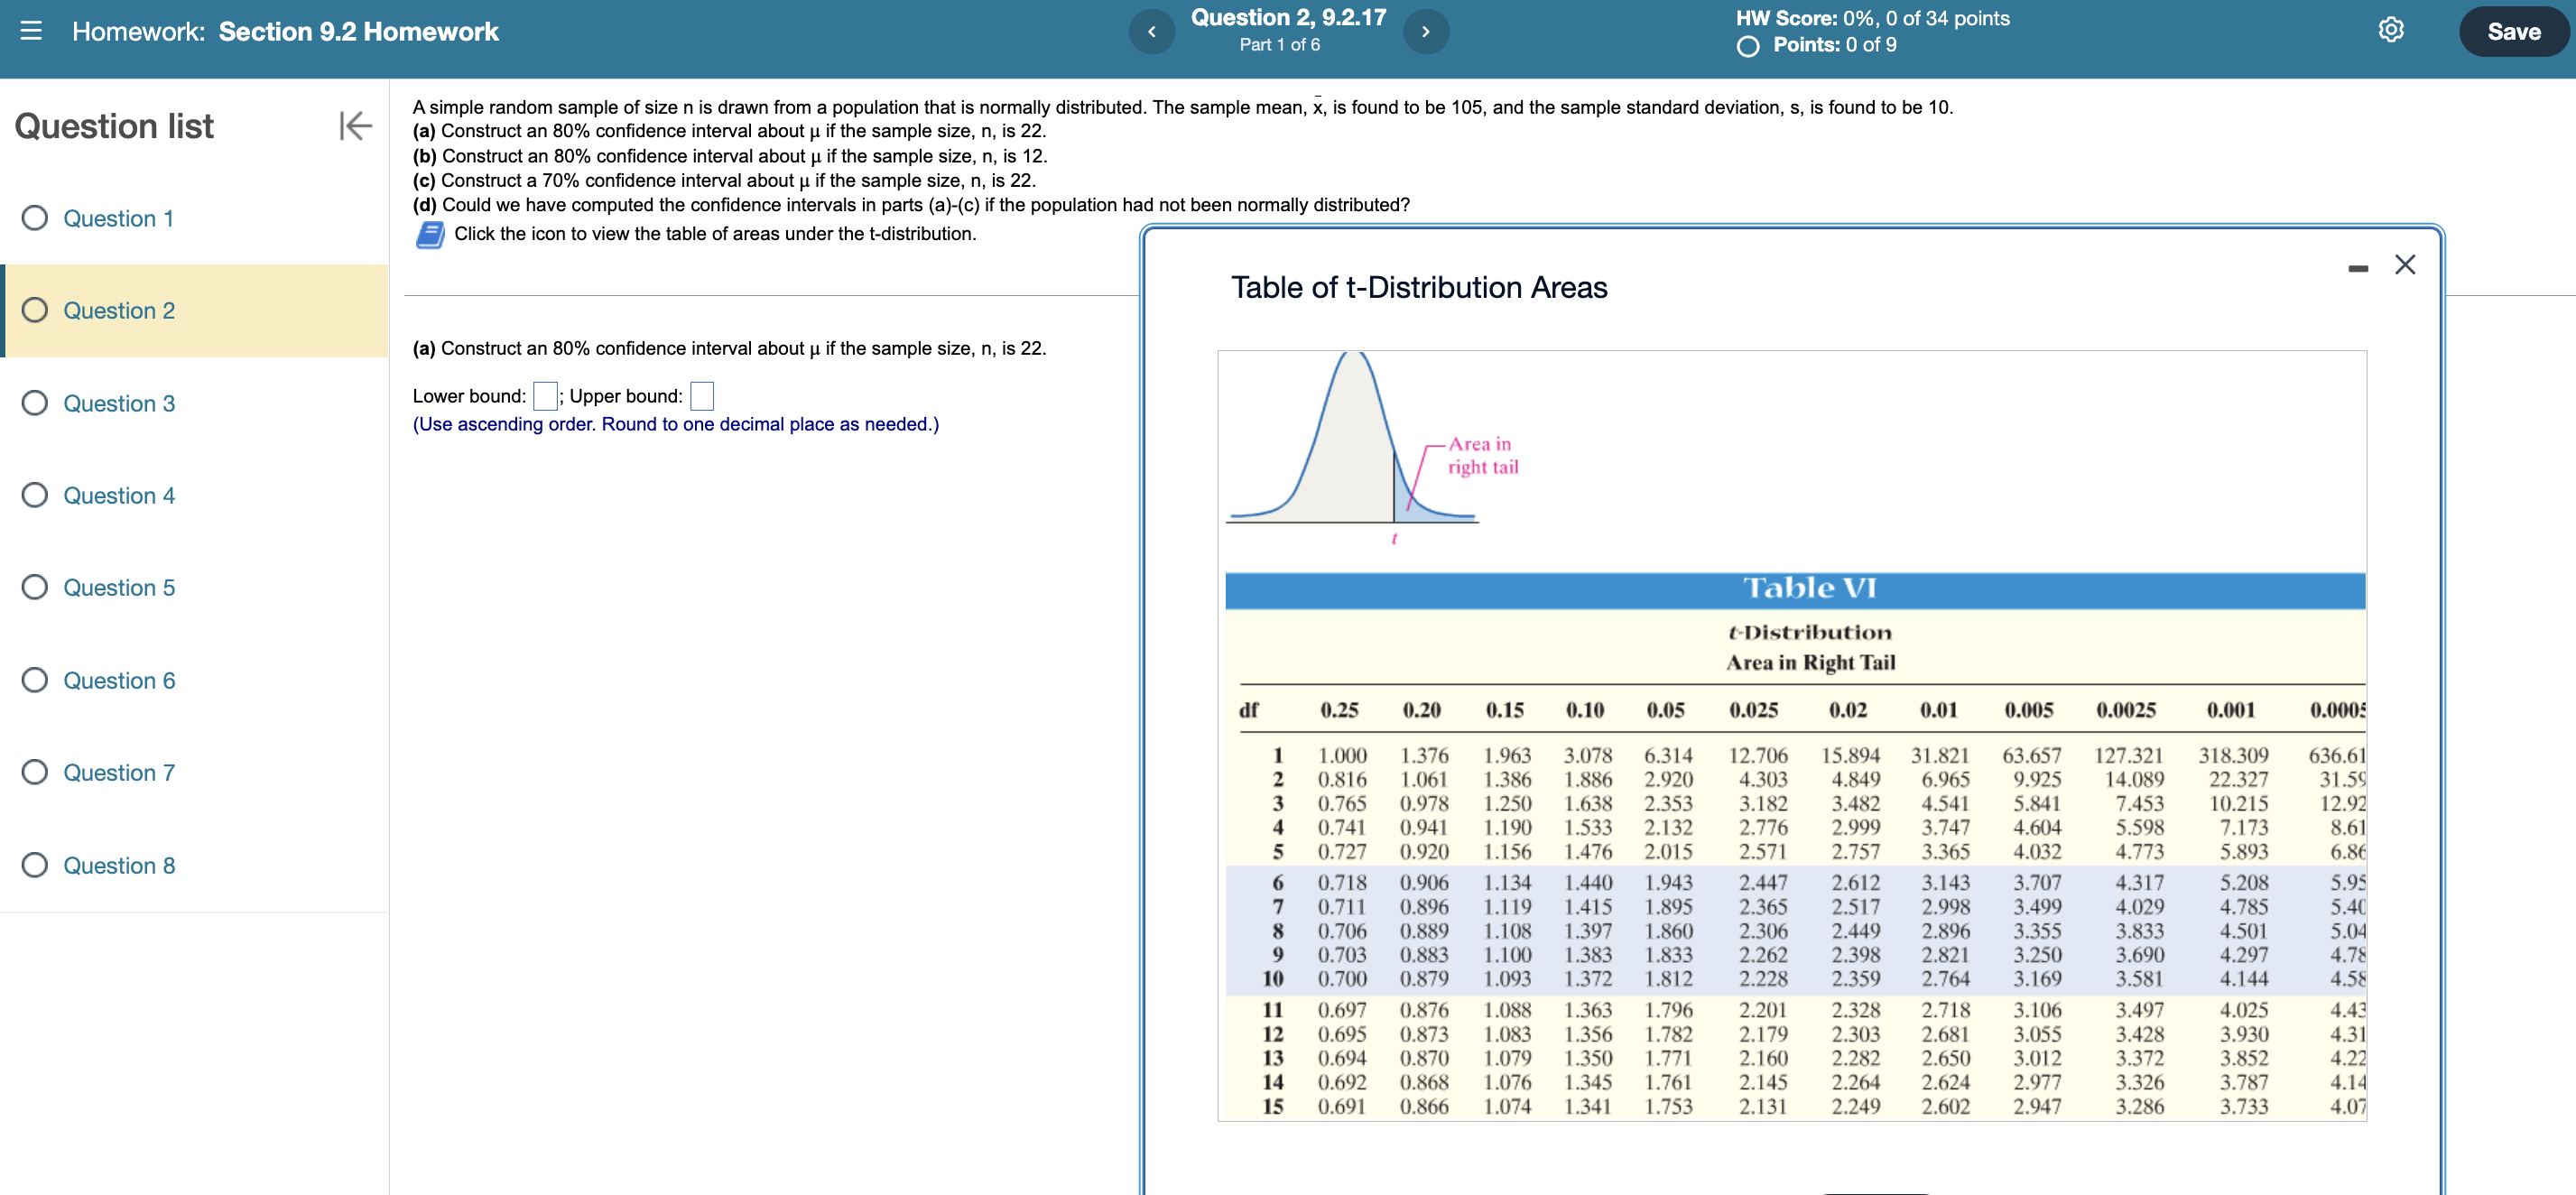Select the Question 1 radio circle
The width and height of the screenshot is (2576, 1195).
(x=35, y=218)
